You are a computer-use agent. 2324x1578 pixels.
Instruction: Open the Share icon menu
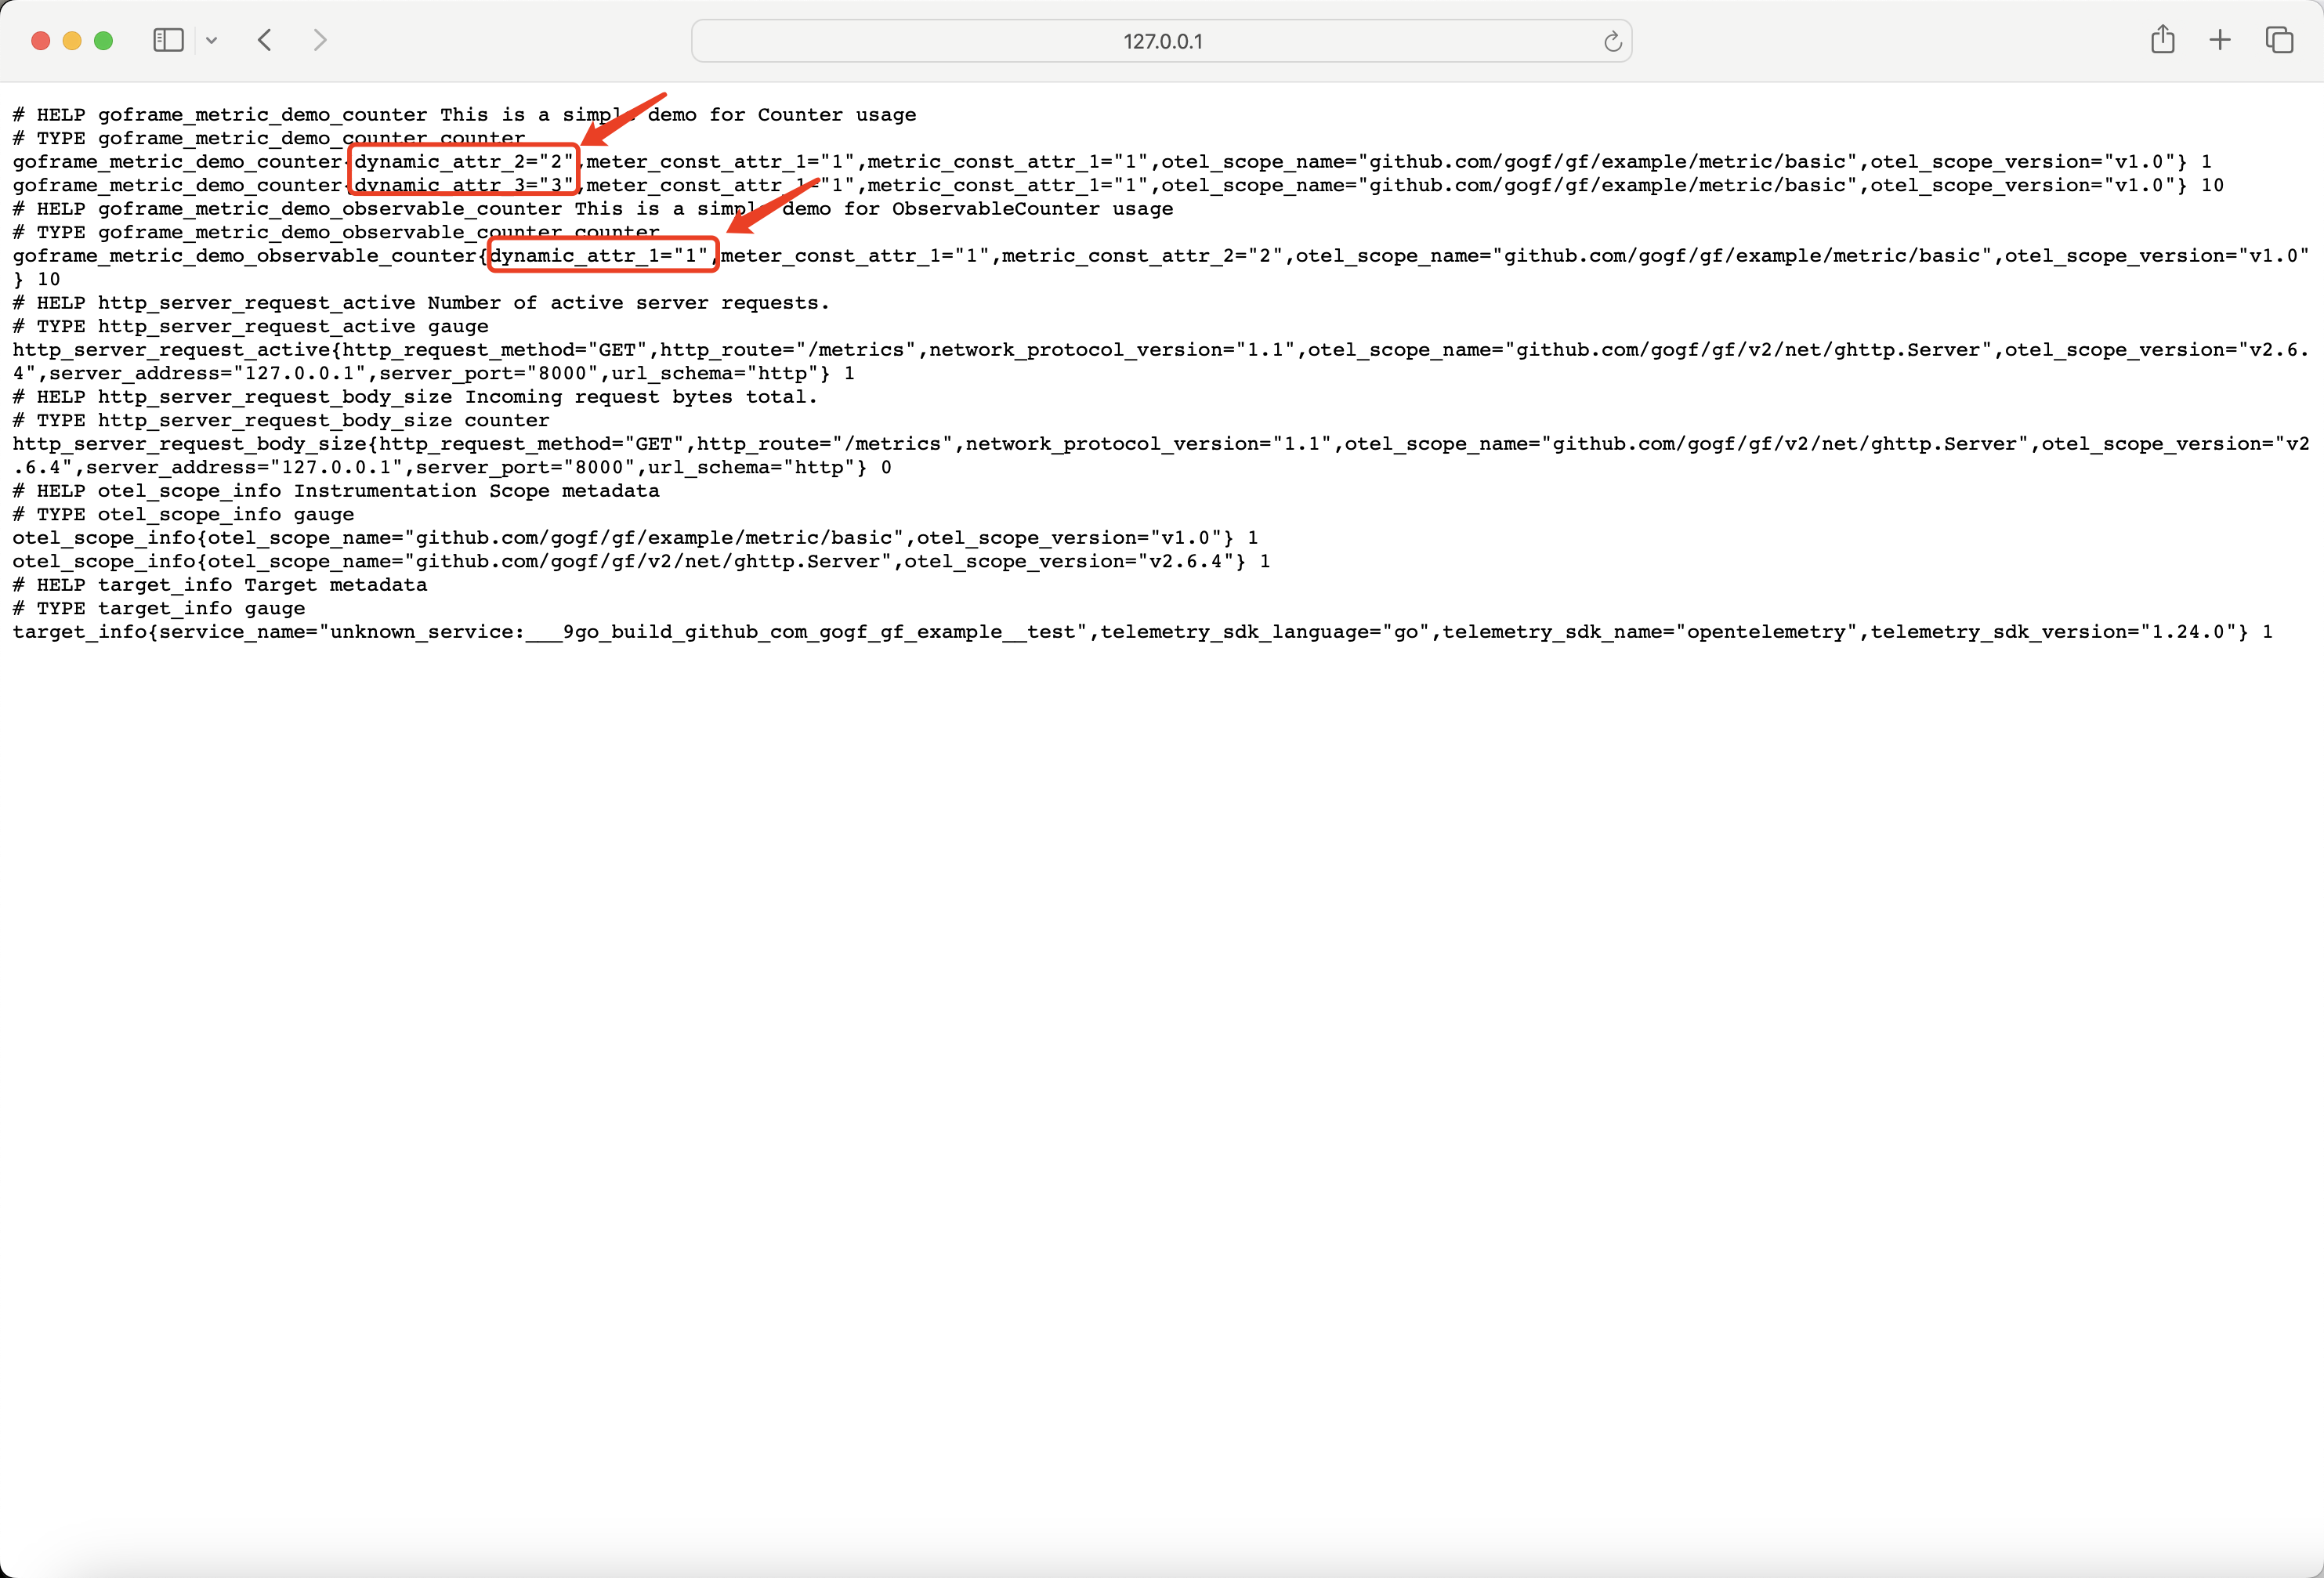(2162, 40)
